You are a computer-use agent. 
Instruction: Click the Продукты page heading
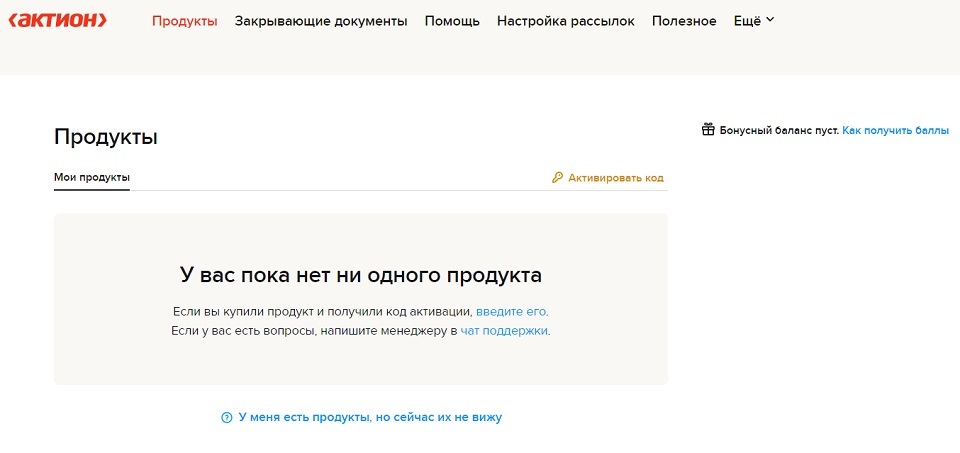106,138
